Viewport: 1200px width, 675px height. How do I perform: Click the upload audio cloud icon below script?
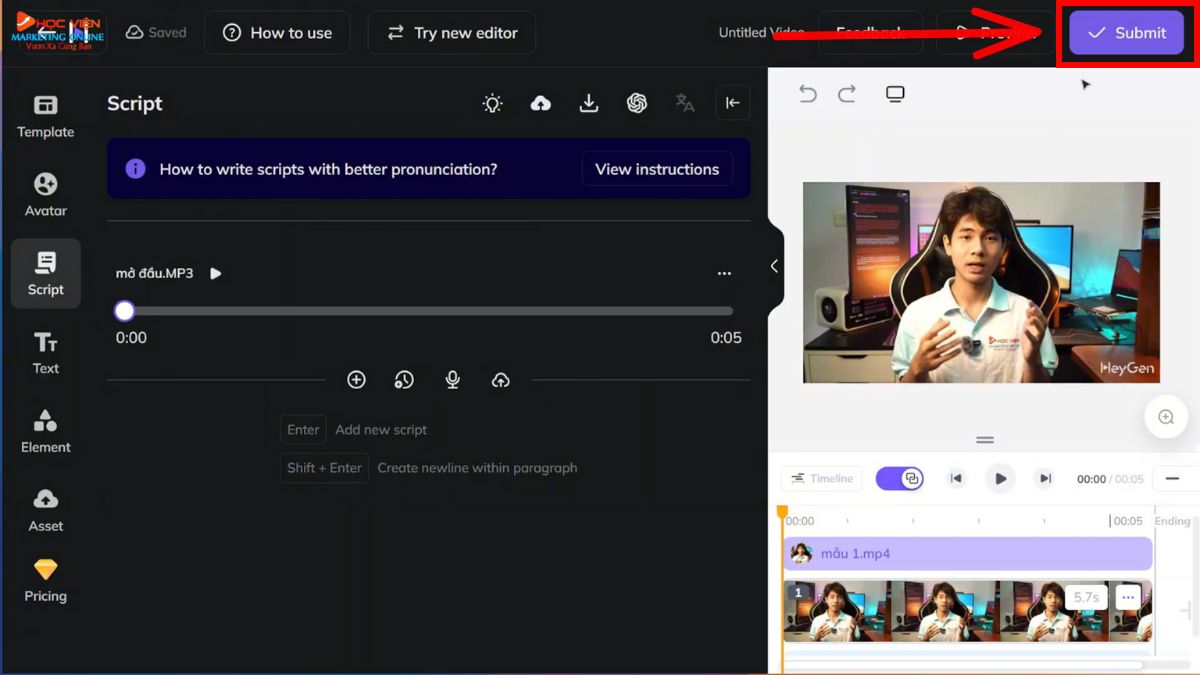tap(501, 380)
